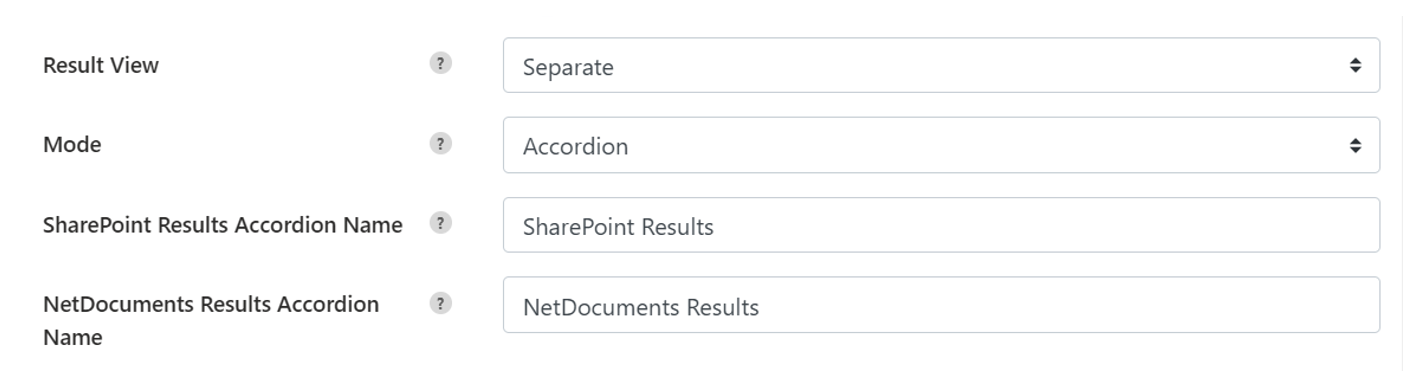Click the Result View label
1405x386 pixels.
click(x=100, y=66)
